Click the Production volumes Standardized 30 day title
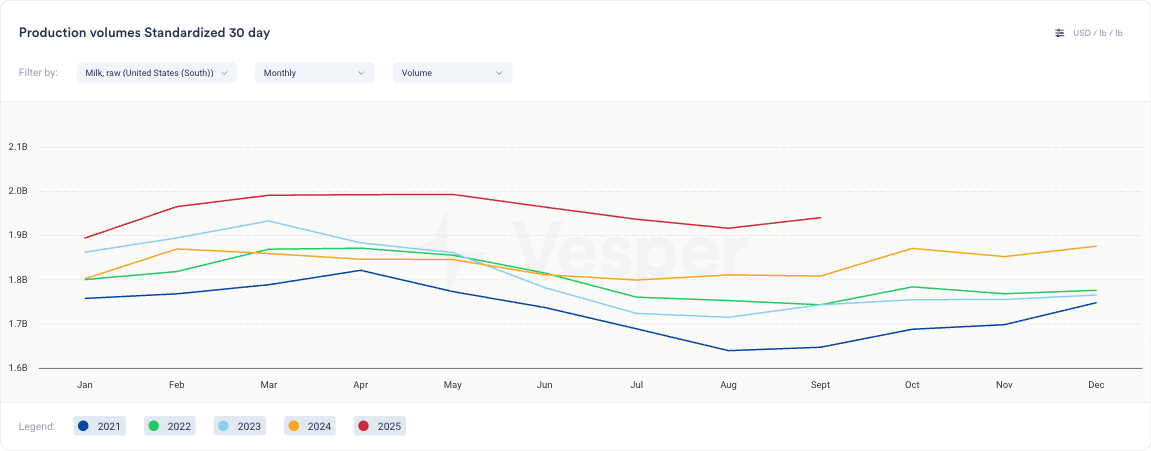 [144, 33]
